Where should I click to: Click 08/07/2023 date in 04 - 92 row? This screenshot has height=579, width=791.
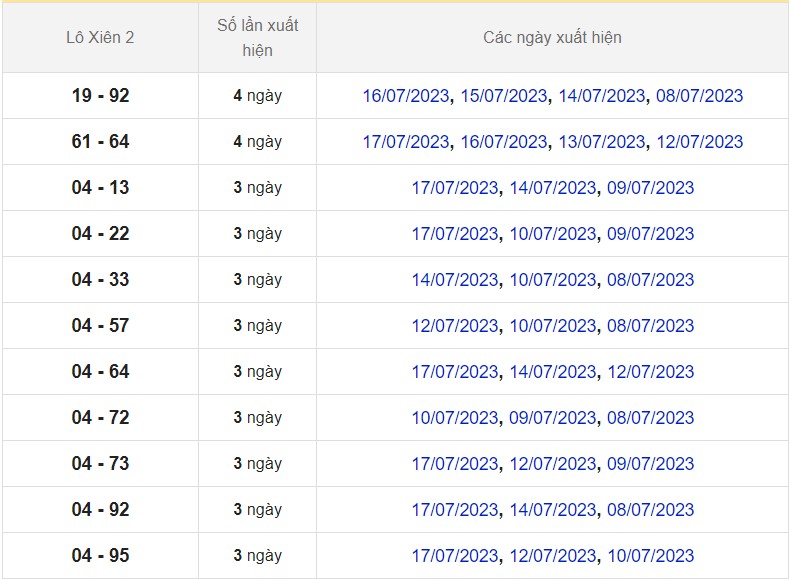click(x=651, y=510)
